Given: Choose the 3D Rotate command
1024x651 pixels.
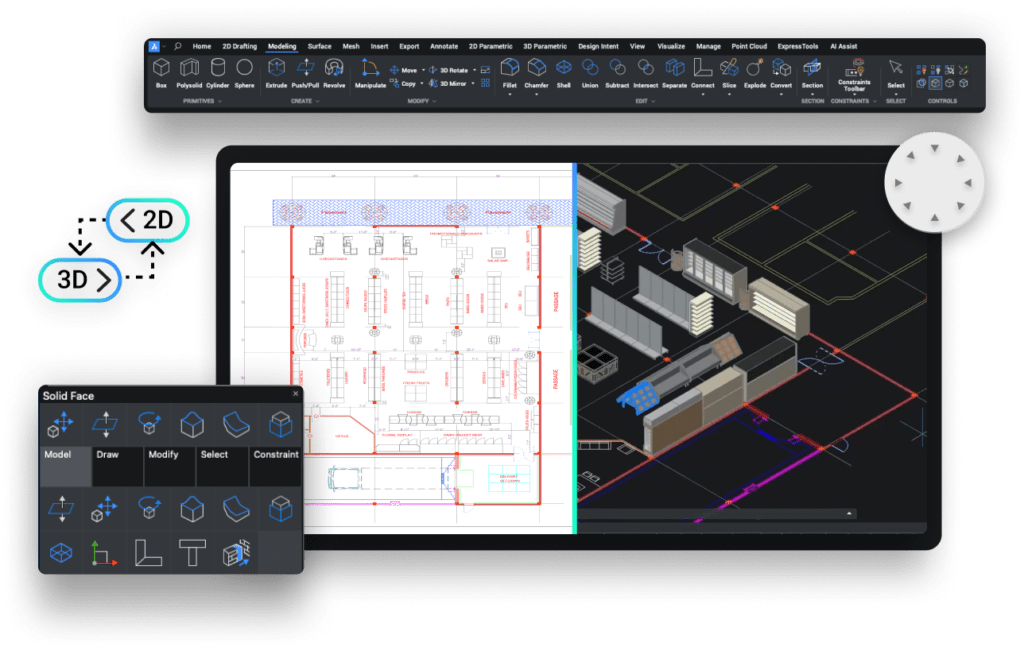Looking at the screenshot, I should 449,70.
